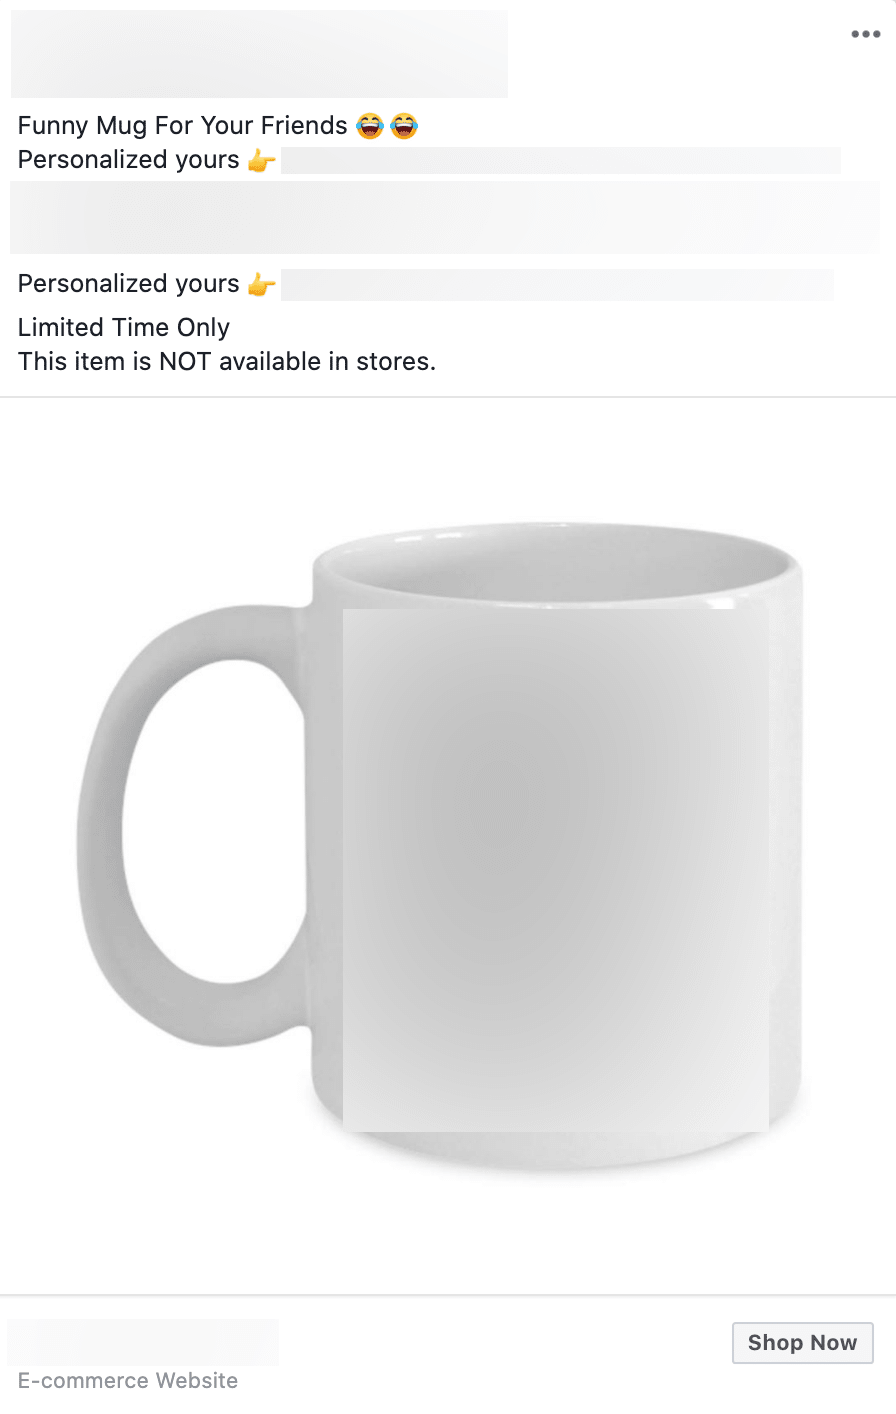This screenshot has width=896, height=1414.
Task: Click the first laughing emoji in headline
Action: tap(370, 126)
